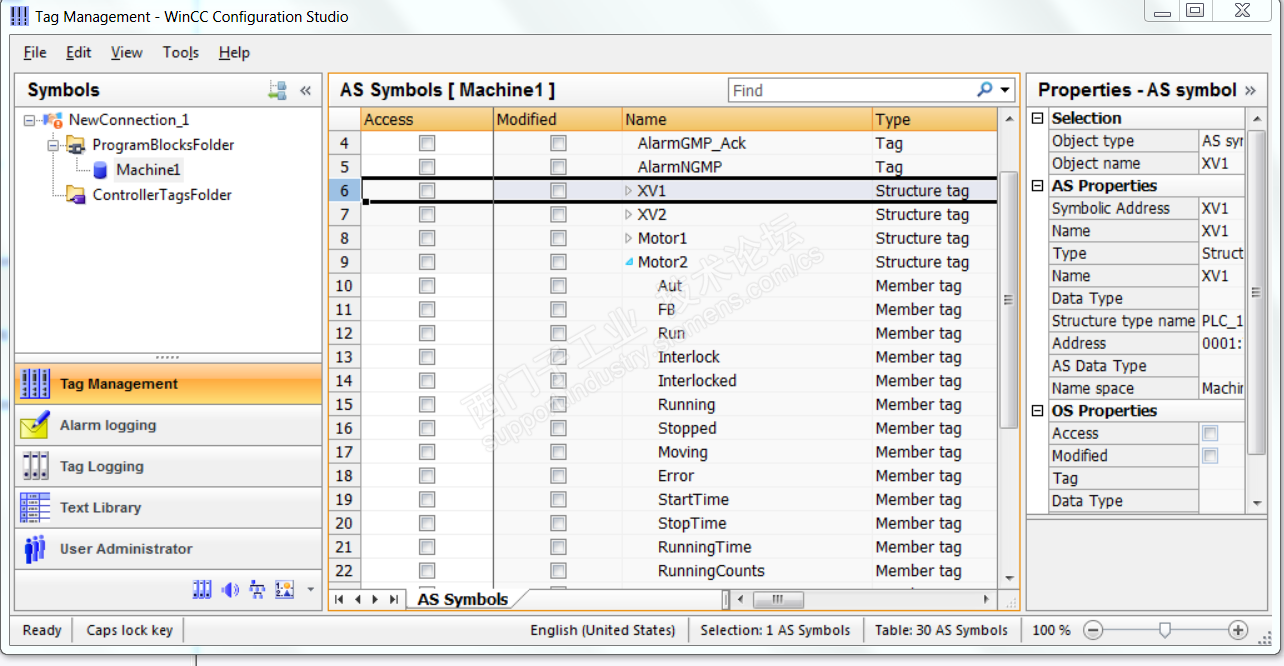Screen dimensions: 1284x666
Task: Select the AS Symbols sheet tab
Action: [x=462, y=600]
